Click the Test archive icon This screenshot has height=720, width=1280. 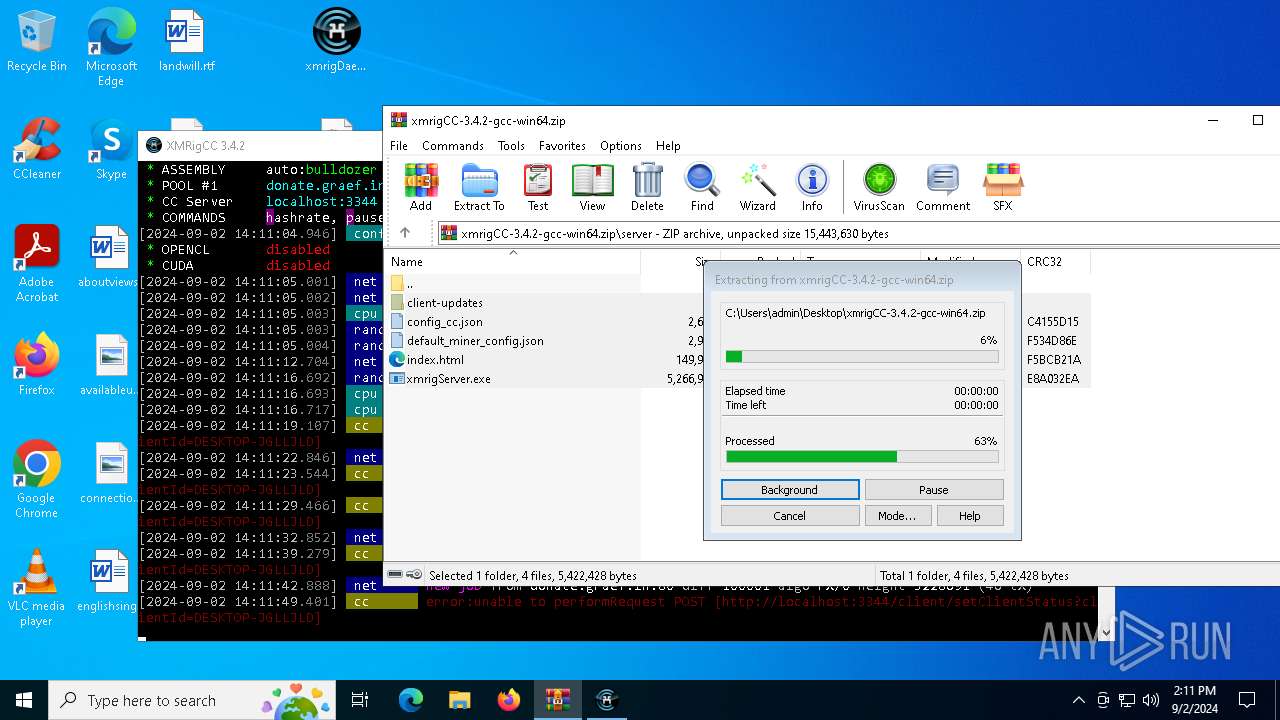point(538,187)
